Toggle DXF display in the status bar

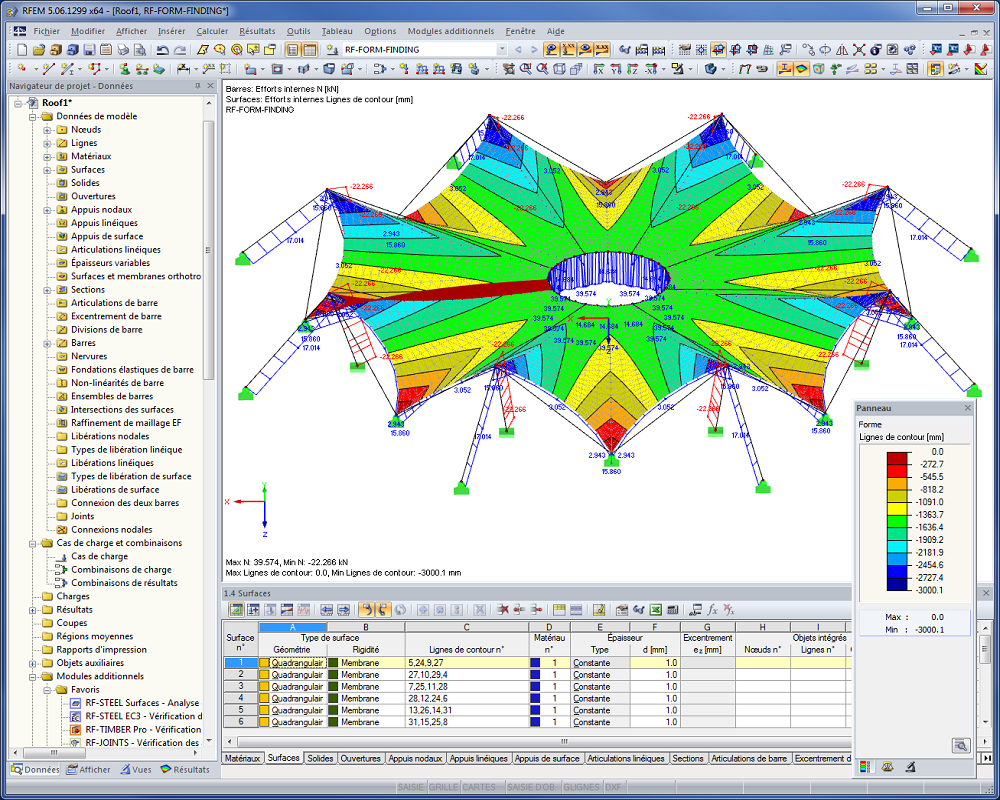(x=613, y=787)
